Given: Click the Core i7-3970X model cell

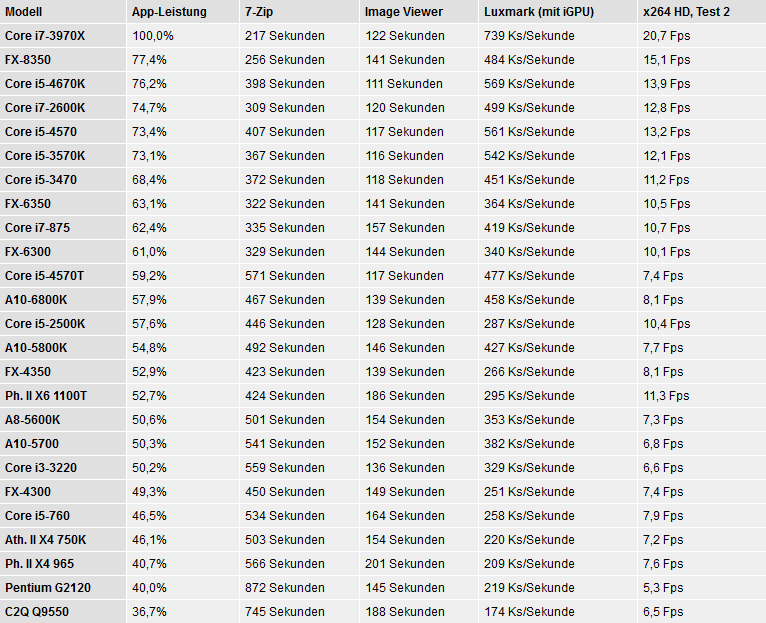Looking at the screenshot, I should coord(45,36).
